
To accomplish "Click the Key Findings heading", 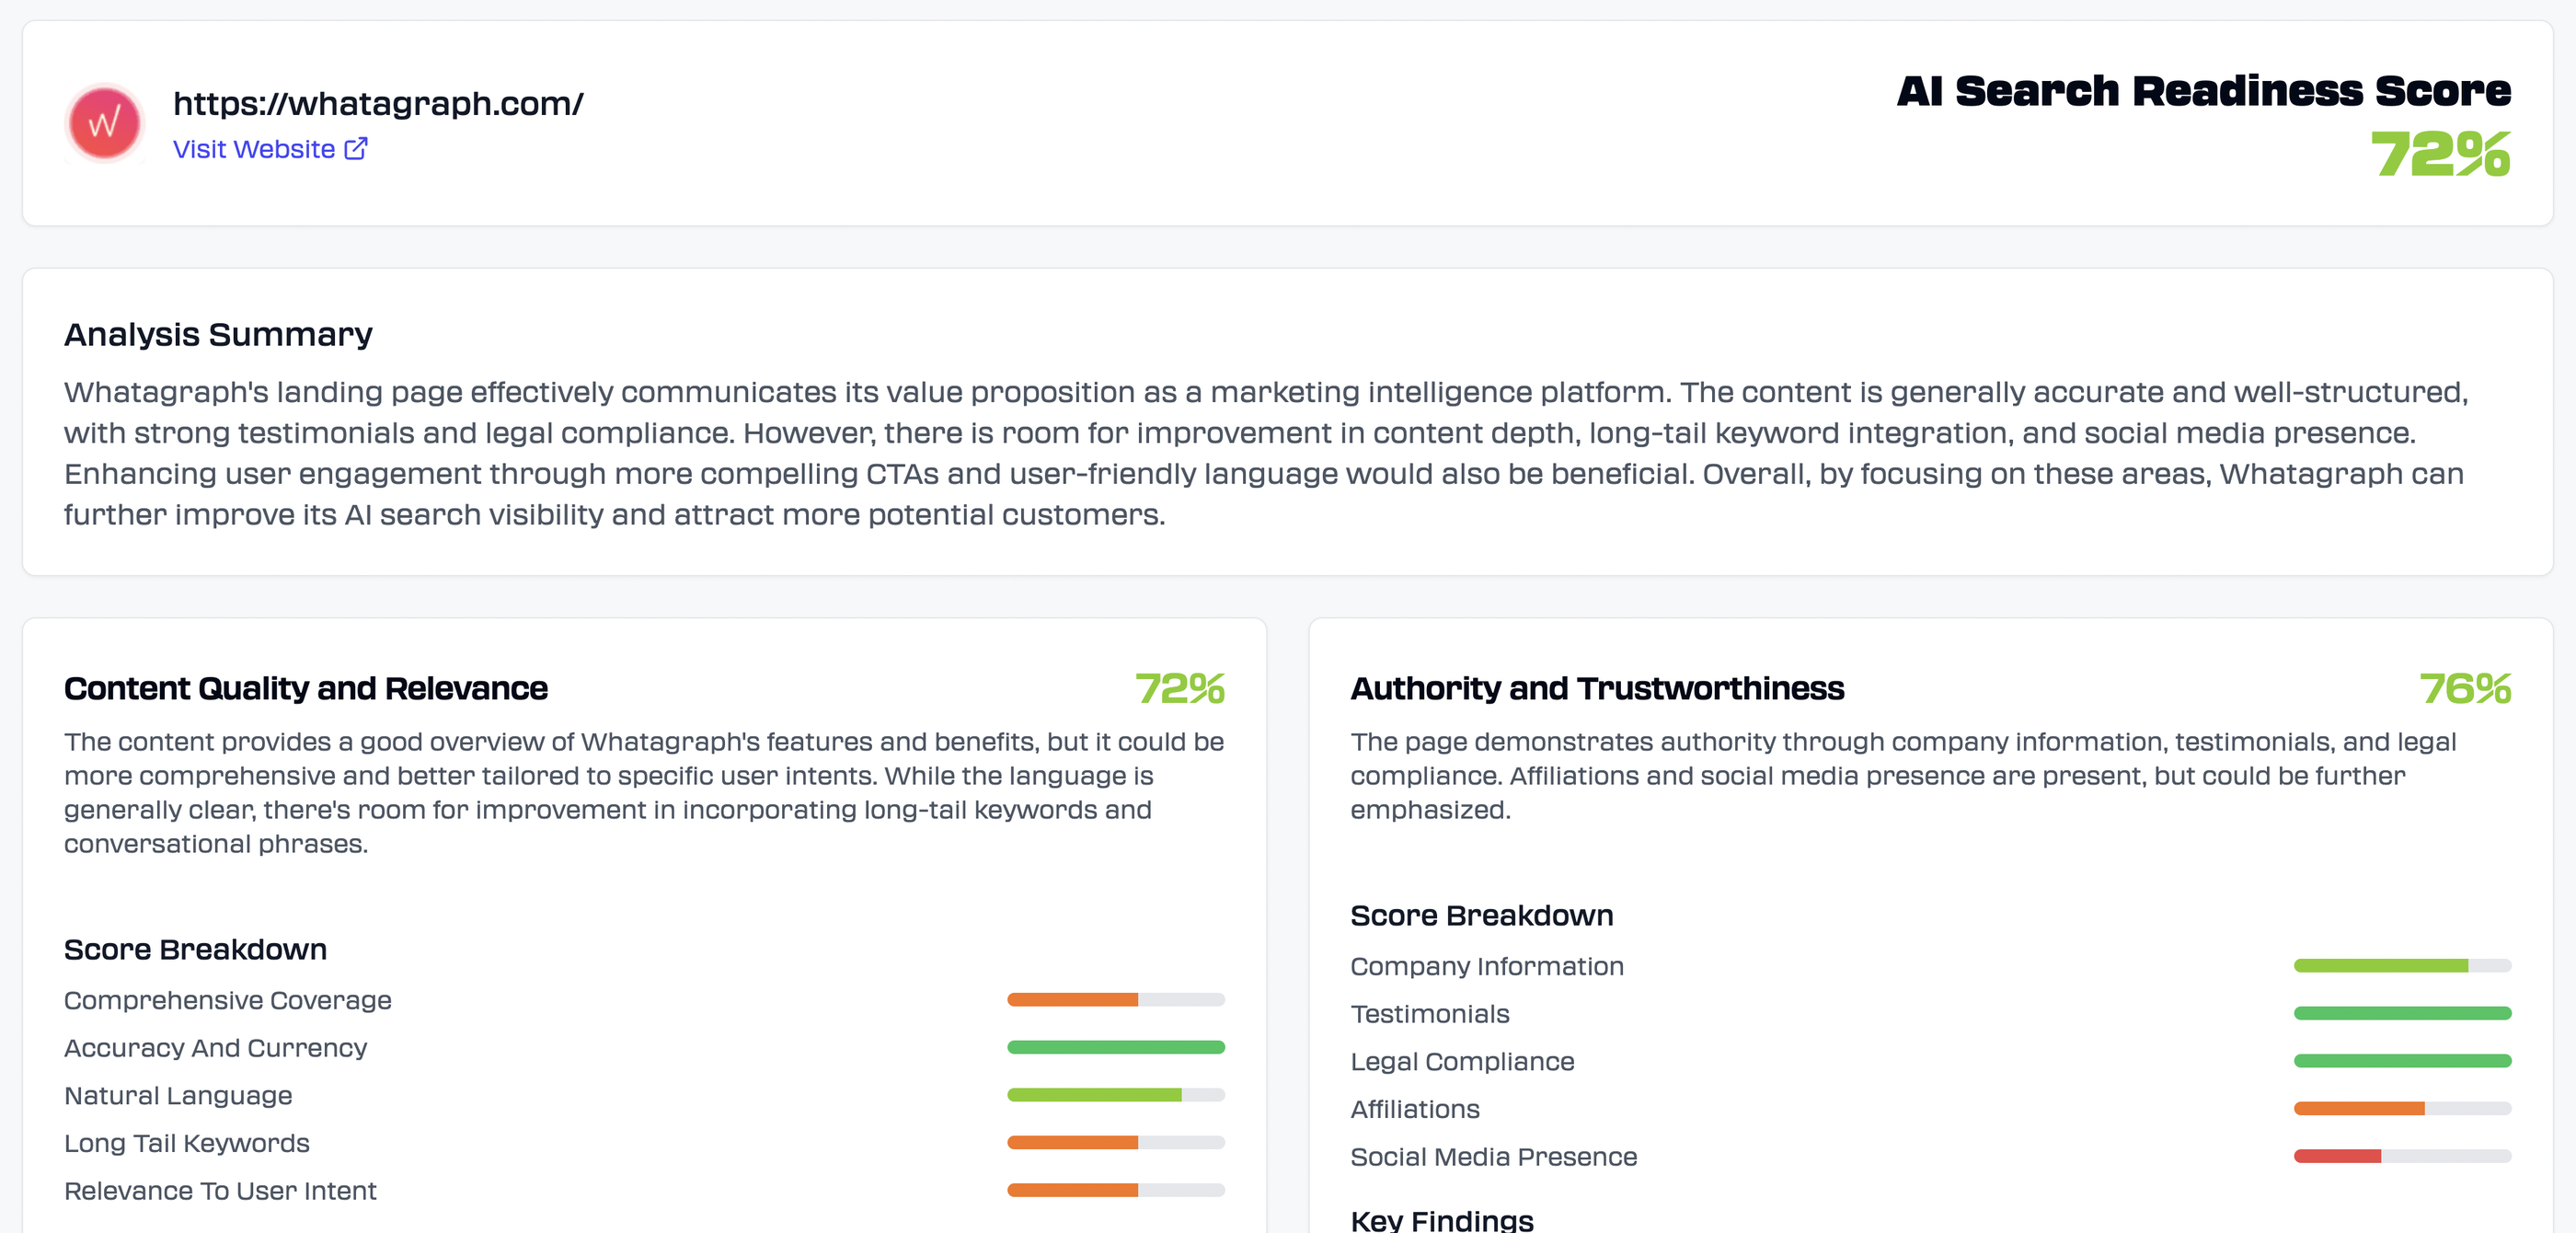I will [x=1441, y=1219].
